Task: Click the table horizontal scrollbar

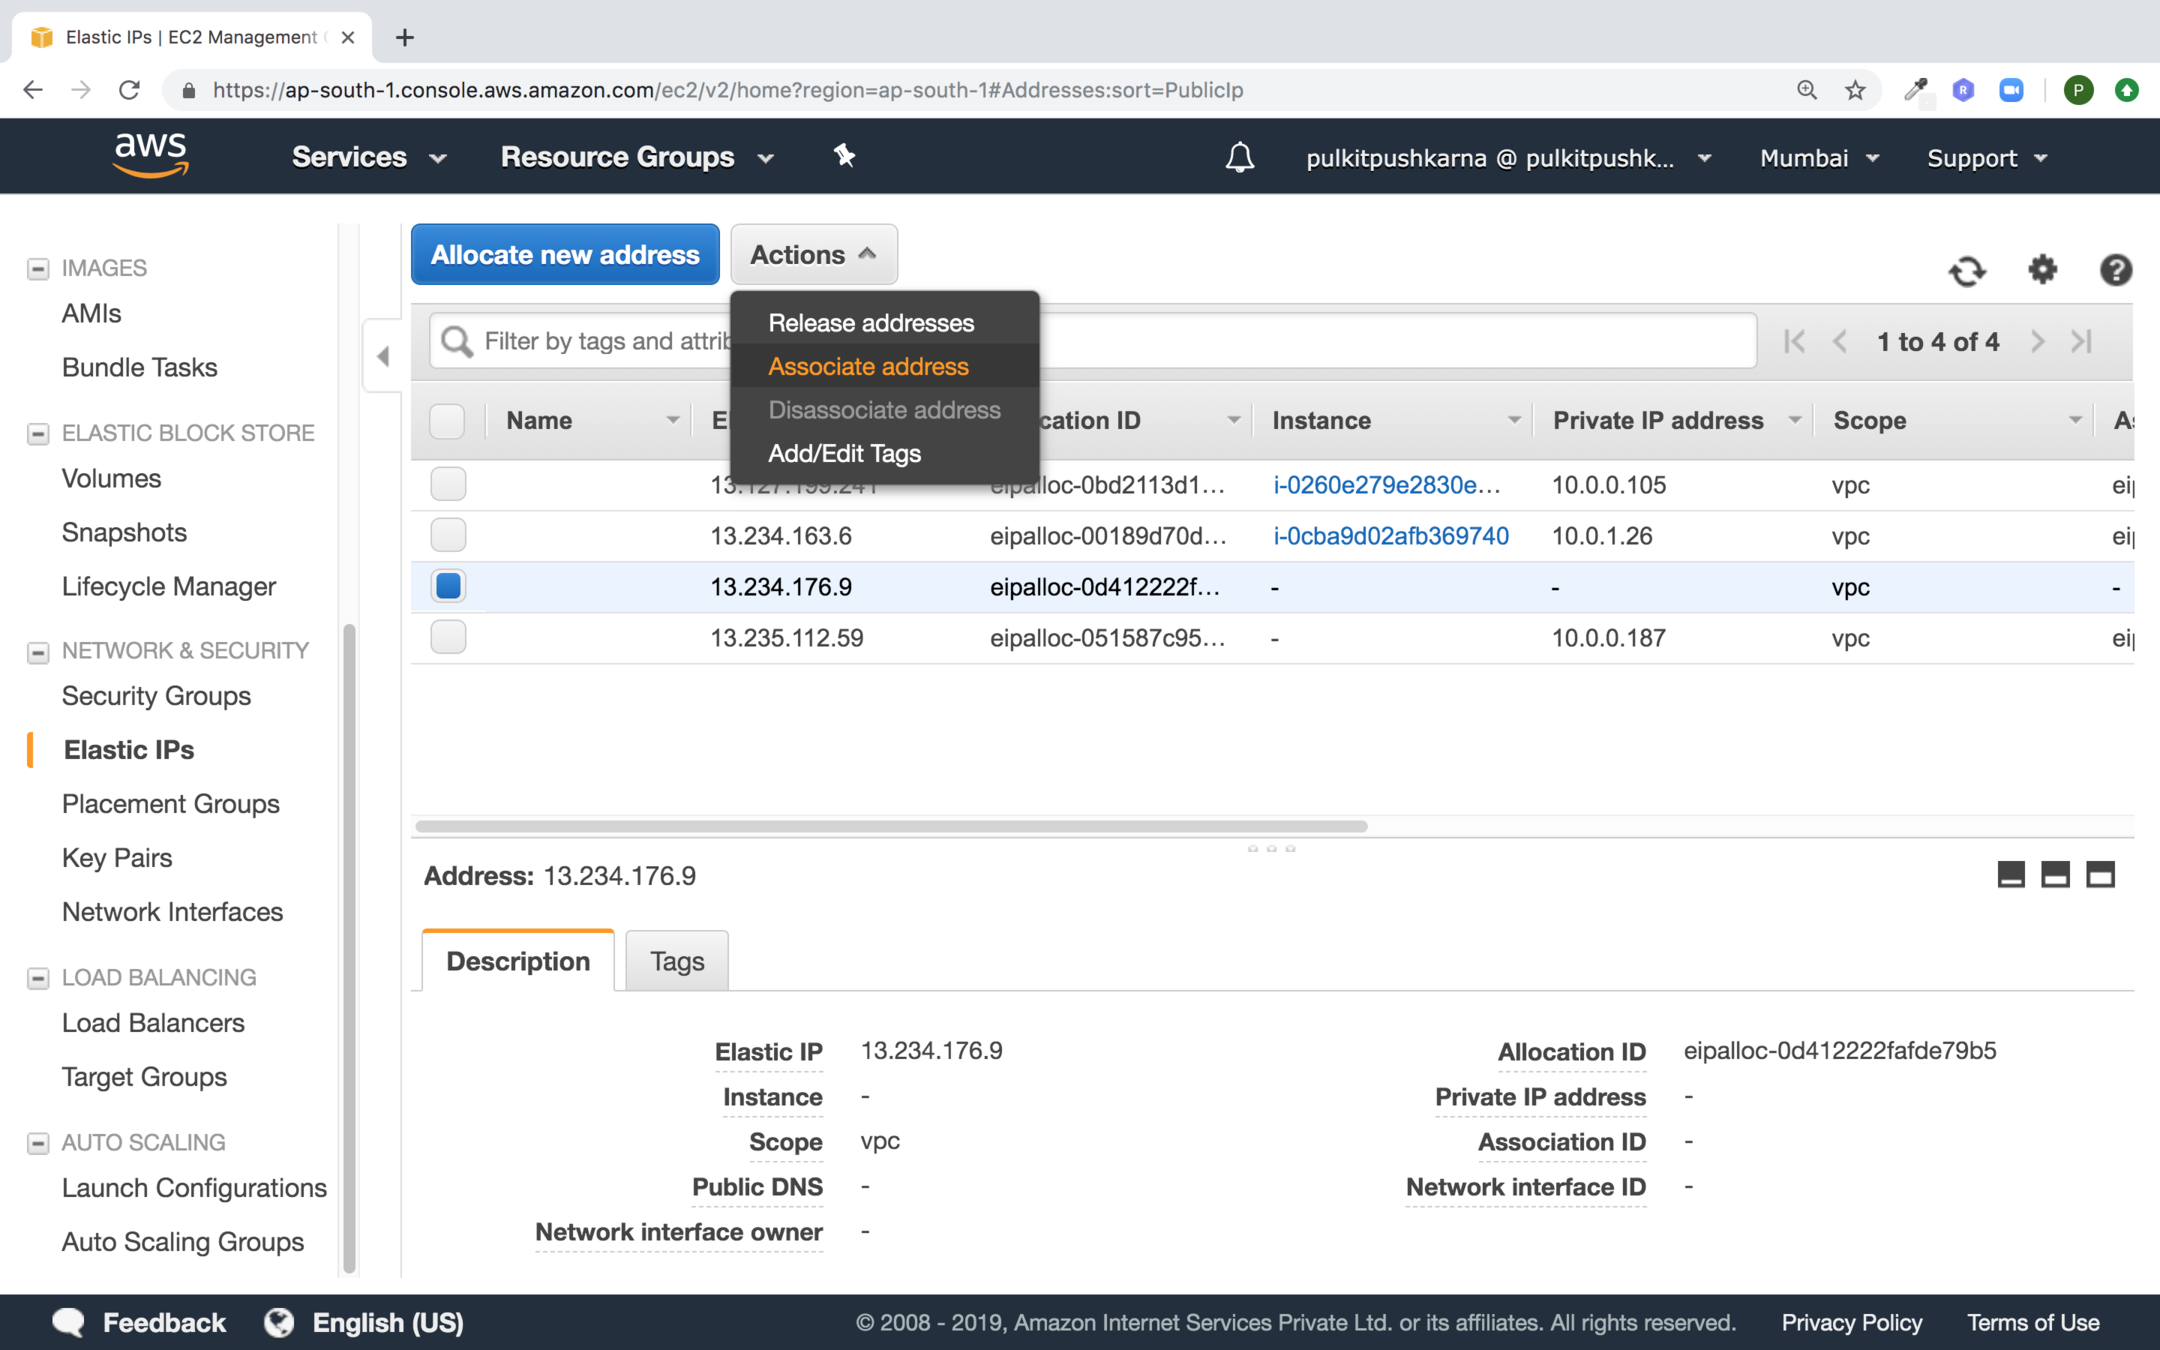Action: 891,826
